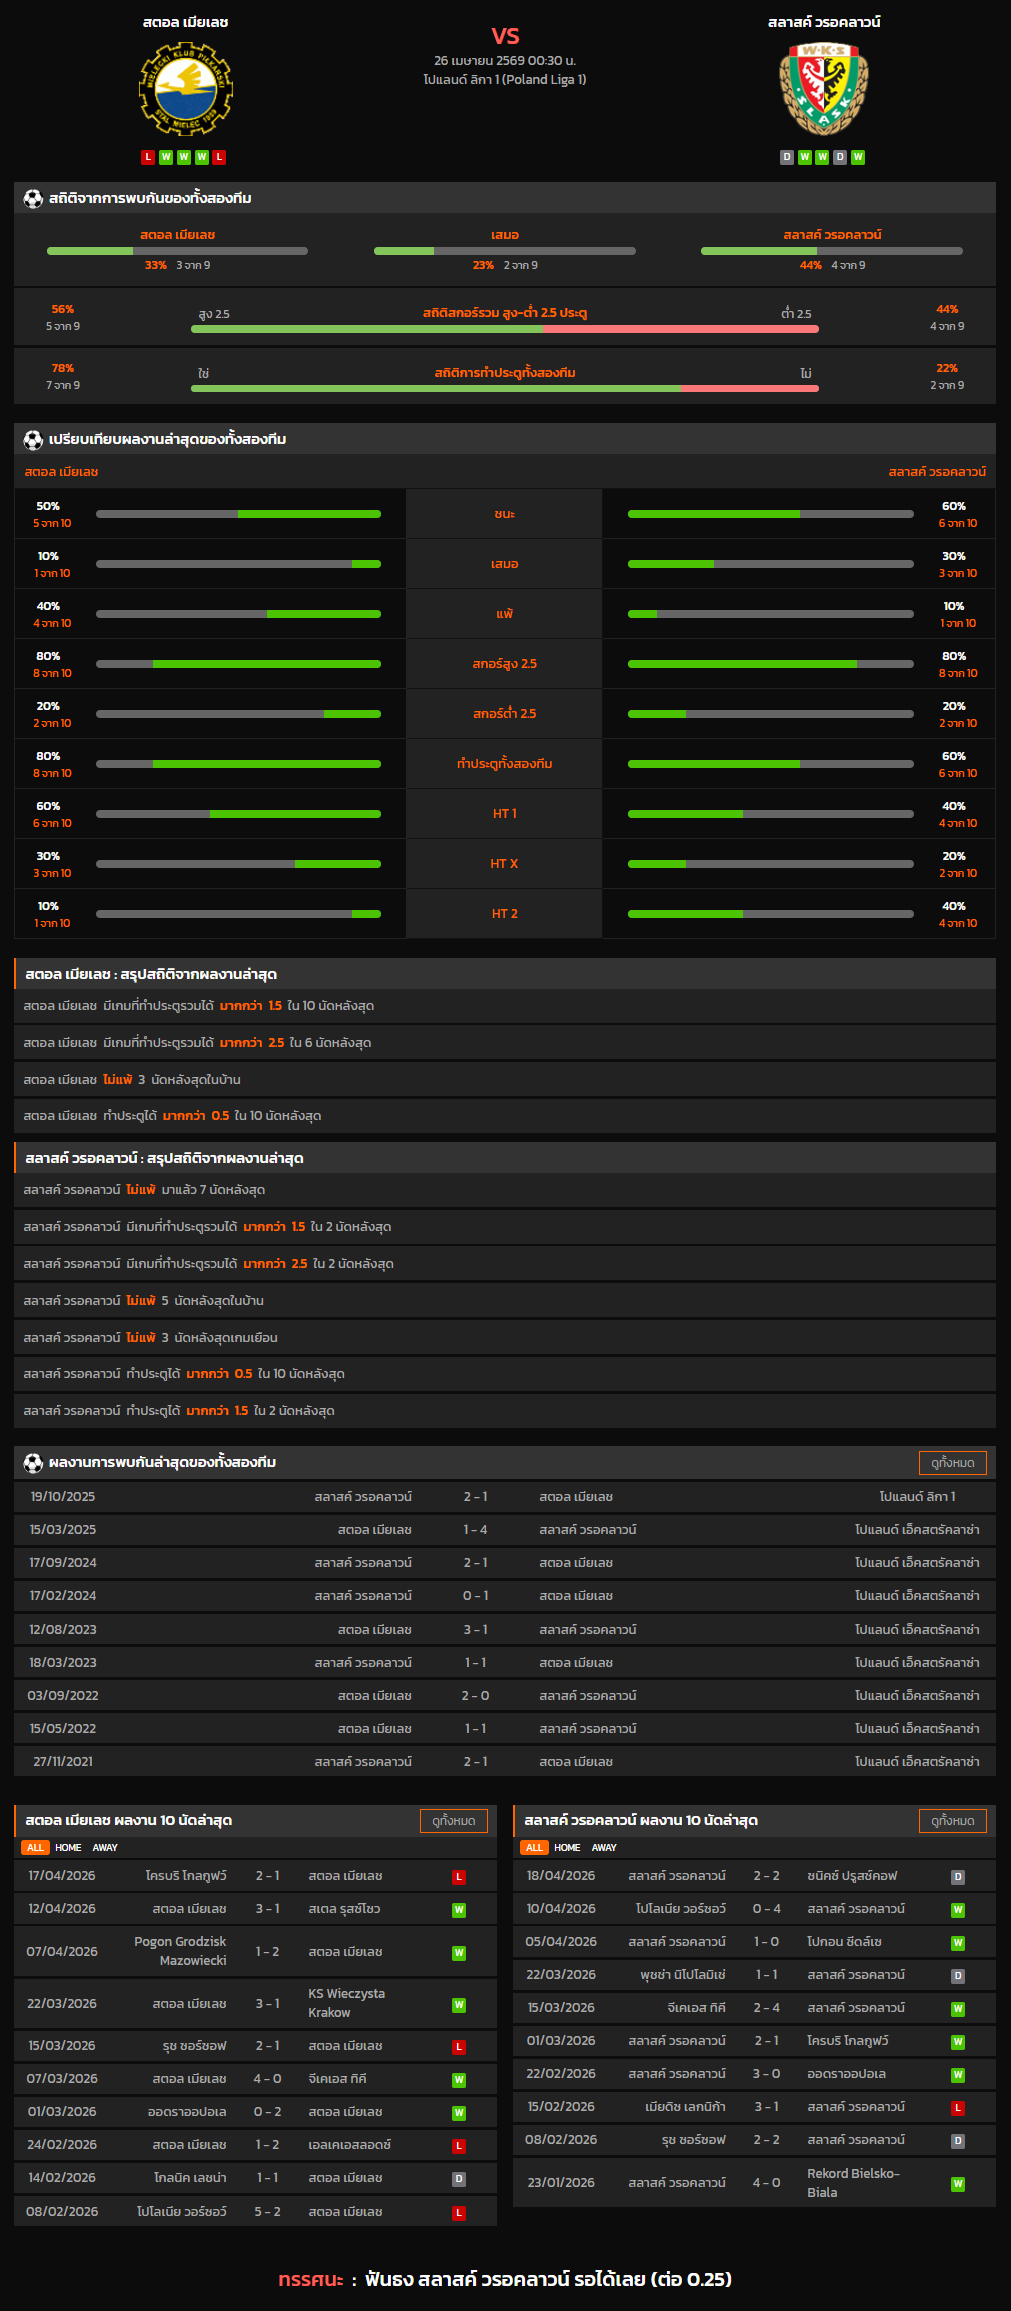Switch Stal Mielec results to AWAY
This screenshot has width=1011, height=2311.
pos(105,1848)
